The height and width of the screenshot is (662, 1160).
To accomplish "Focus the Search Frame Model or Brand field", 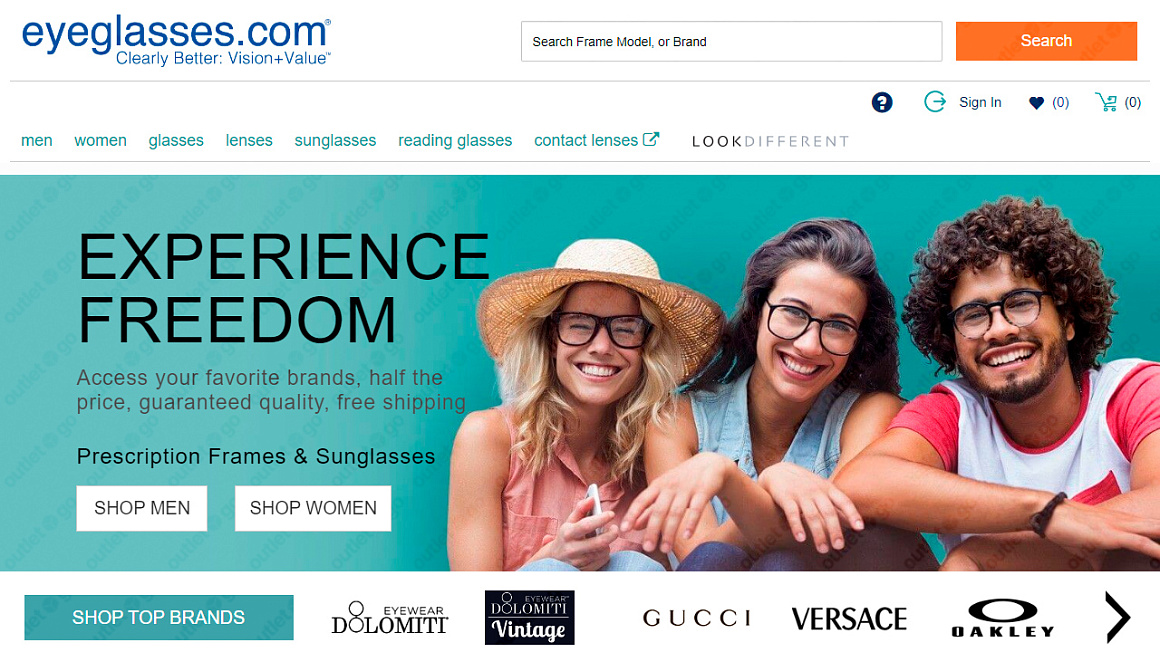I will point(732,41).
